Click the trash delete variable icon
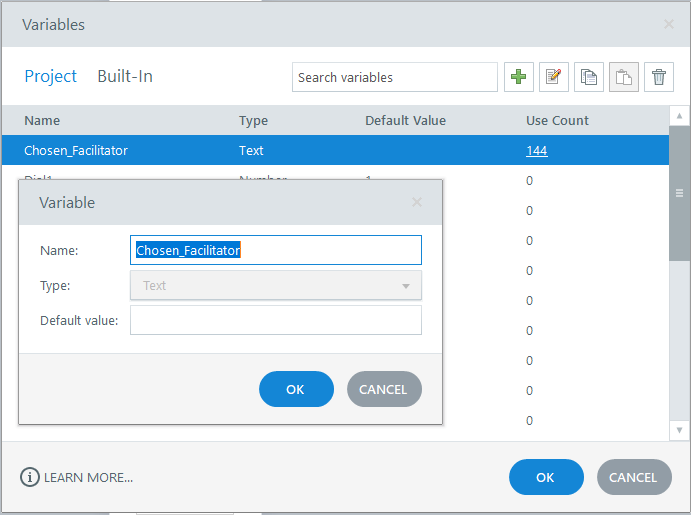The height and width of the screenshot is (515, 691). click(x=658, y=77)
